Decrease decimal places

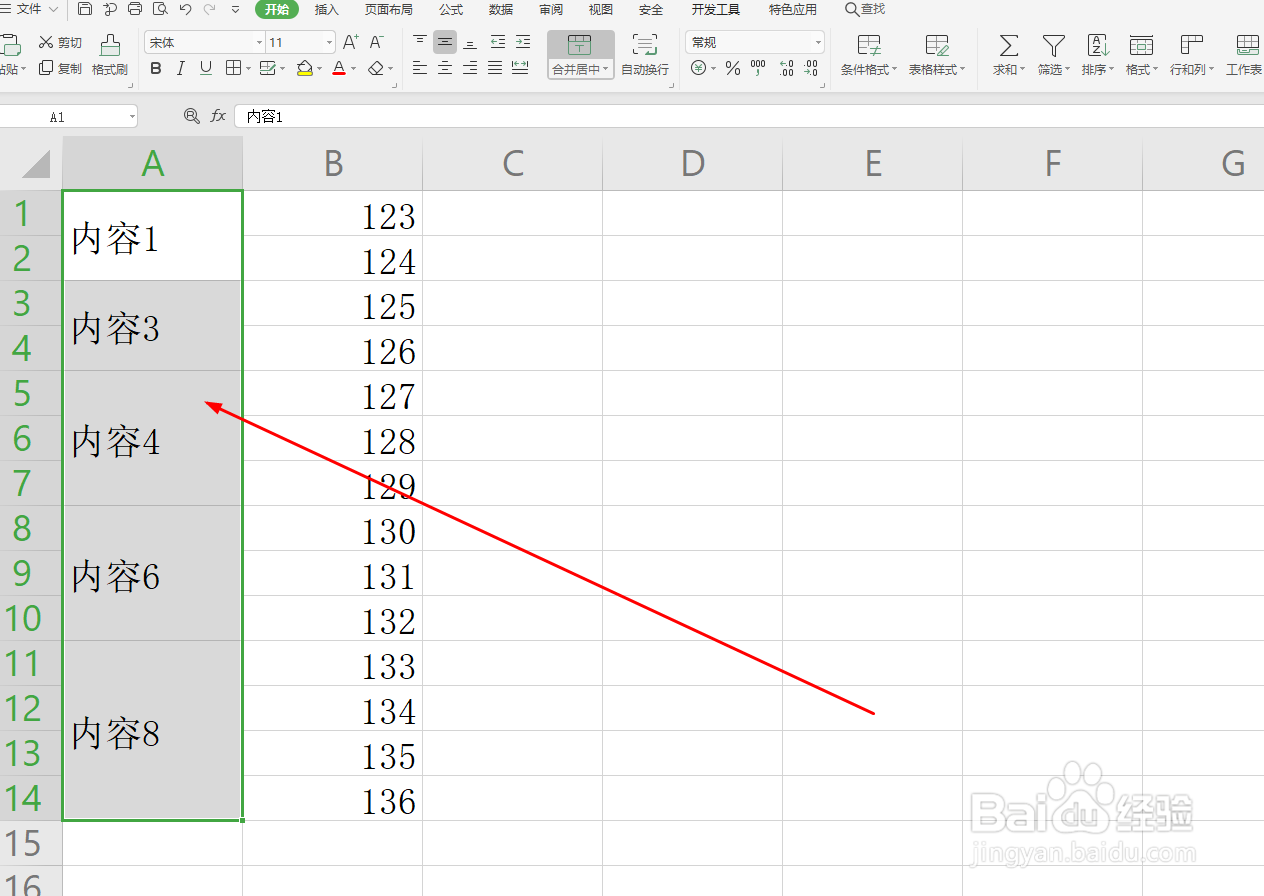pos(811,68)
